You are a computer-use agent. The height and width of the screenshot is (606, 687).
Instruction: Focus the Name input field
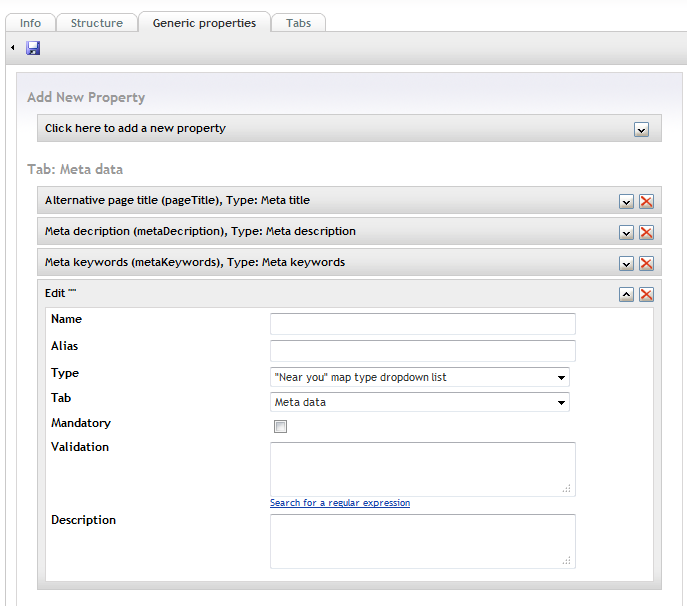coord(423,324)
